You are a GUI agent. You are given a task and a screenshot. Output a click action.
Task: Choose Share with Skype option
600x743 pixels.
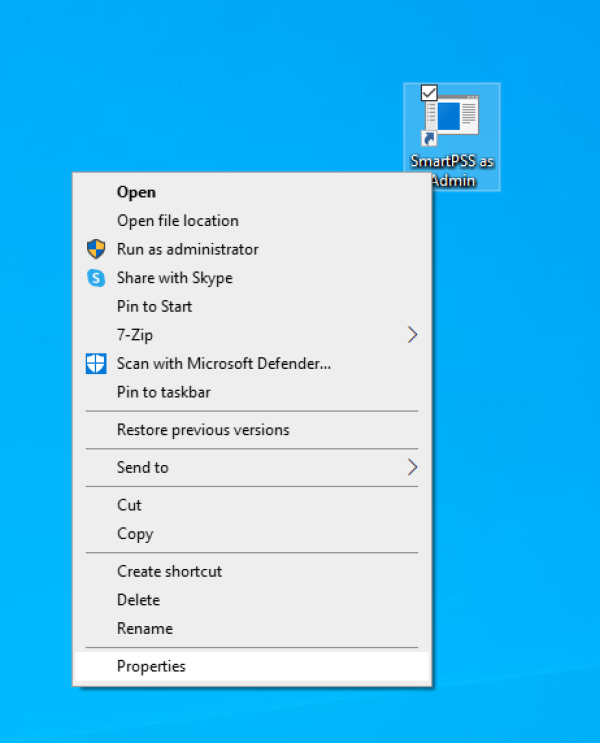click(x=174, y=278)
